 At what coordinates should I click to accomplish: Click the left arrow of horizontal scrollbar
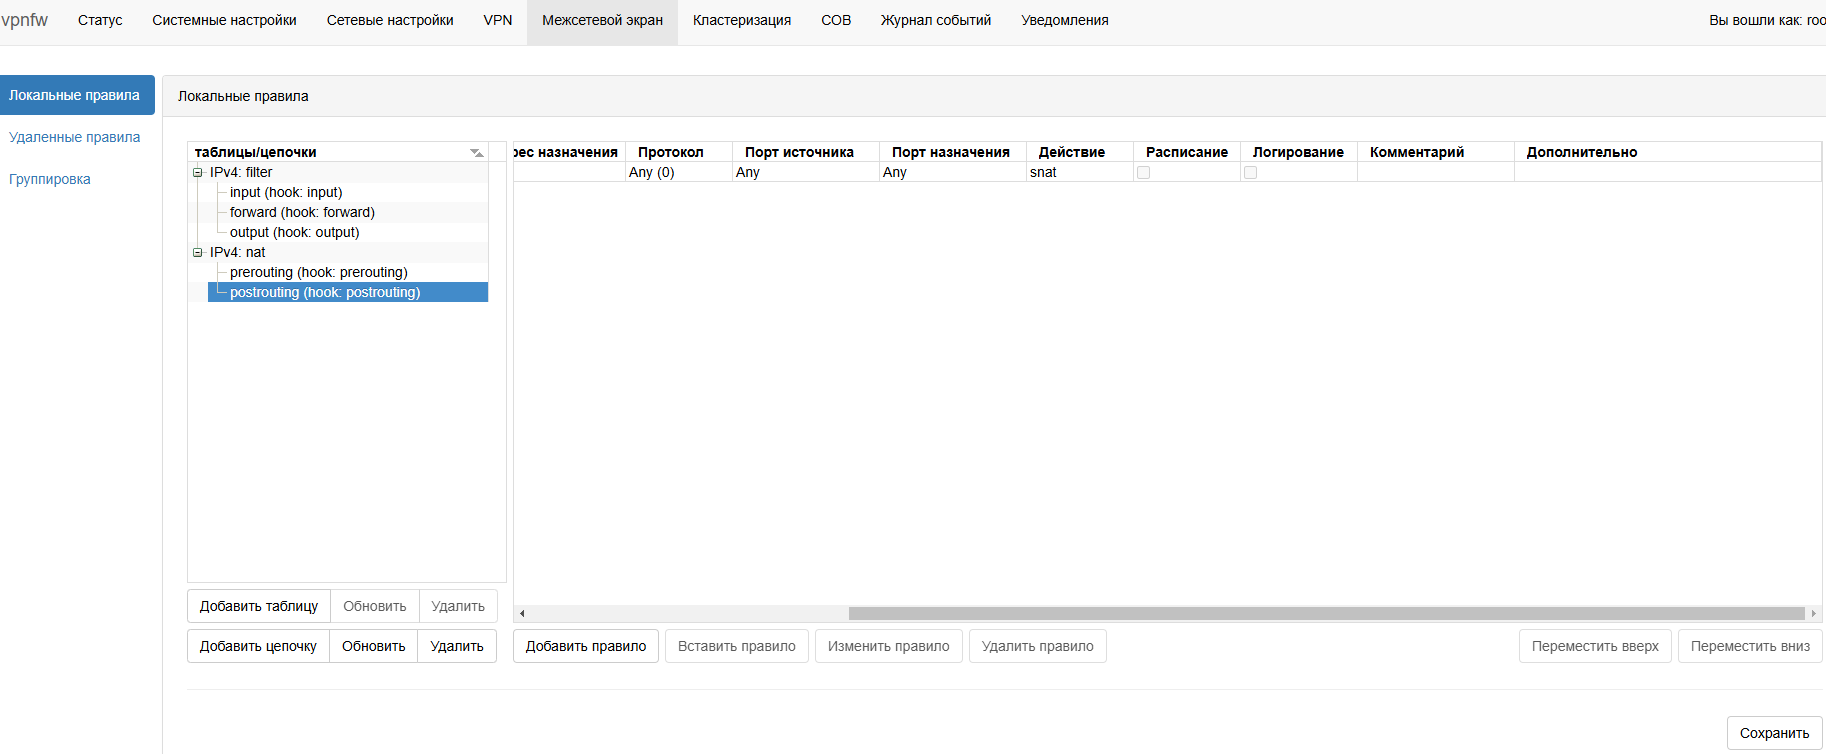522,614
